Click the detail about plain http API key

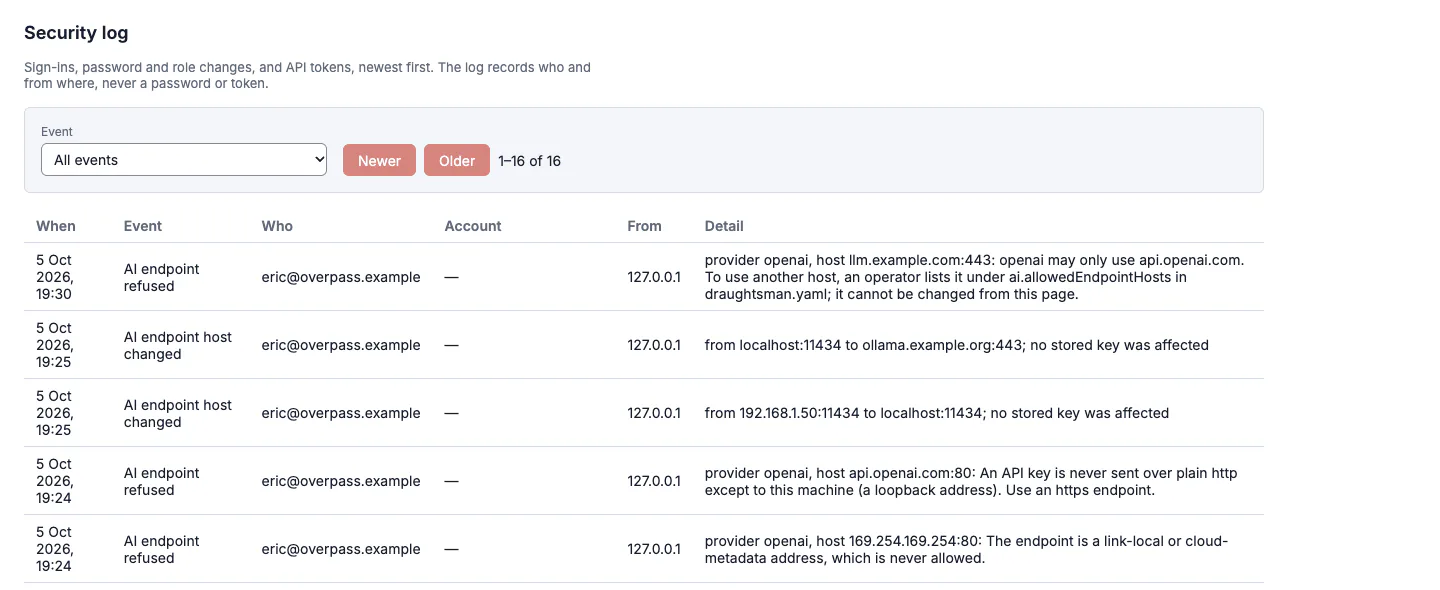click(971, 481)
